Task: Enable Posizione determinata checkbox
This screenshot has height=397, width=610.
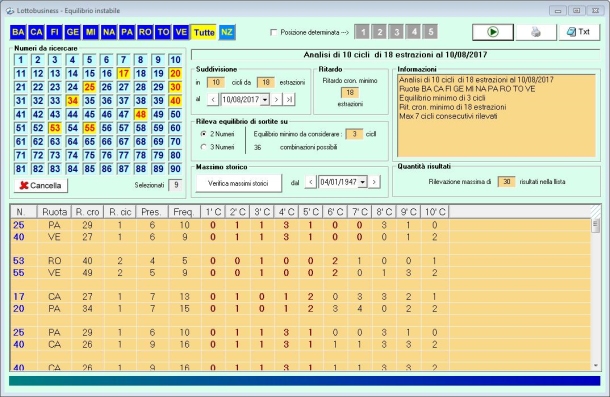Action: pyautogui.click(x=273, y=32)
